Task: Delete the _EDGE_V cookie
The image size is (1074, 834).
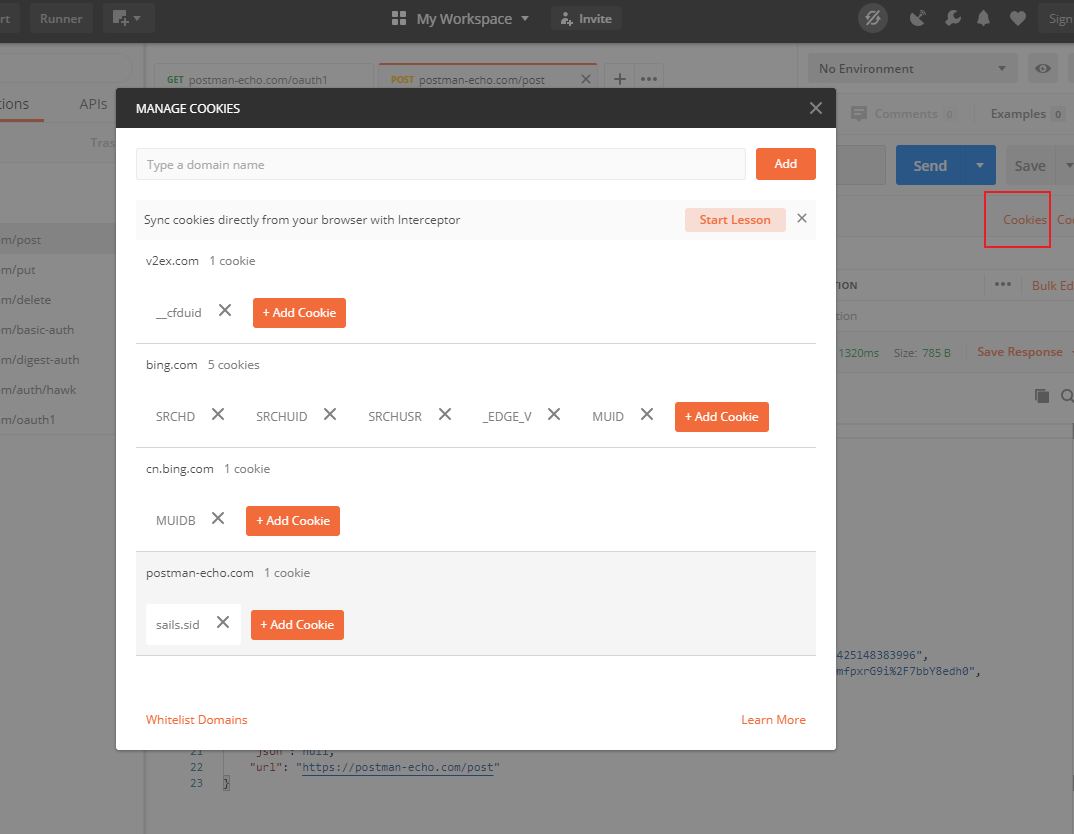Action: 554,415
